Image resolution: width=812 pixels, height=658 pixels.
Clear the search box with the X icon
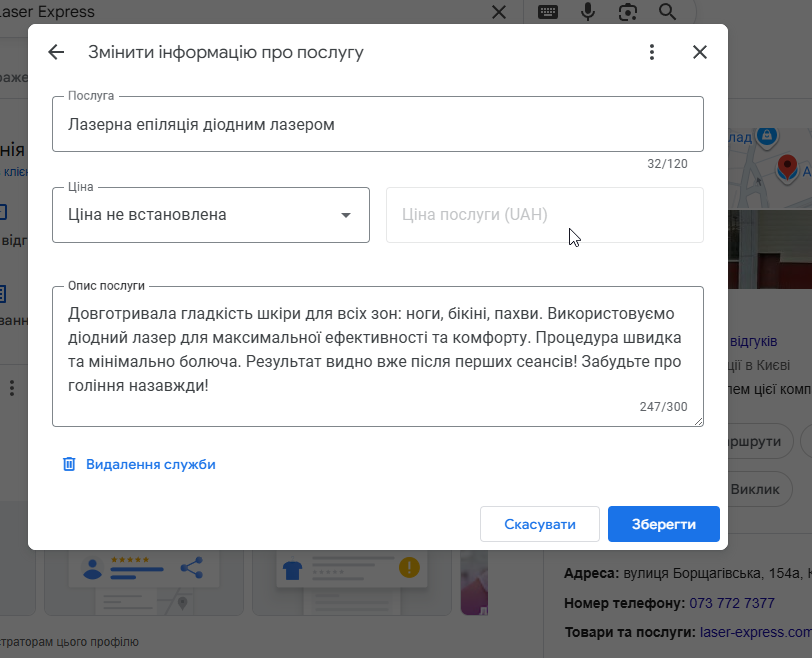[x=499, y=12]
